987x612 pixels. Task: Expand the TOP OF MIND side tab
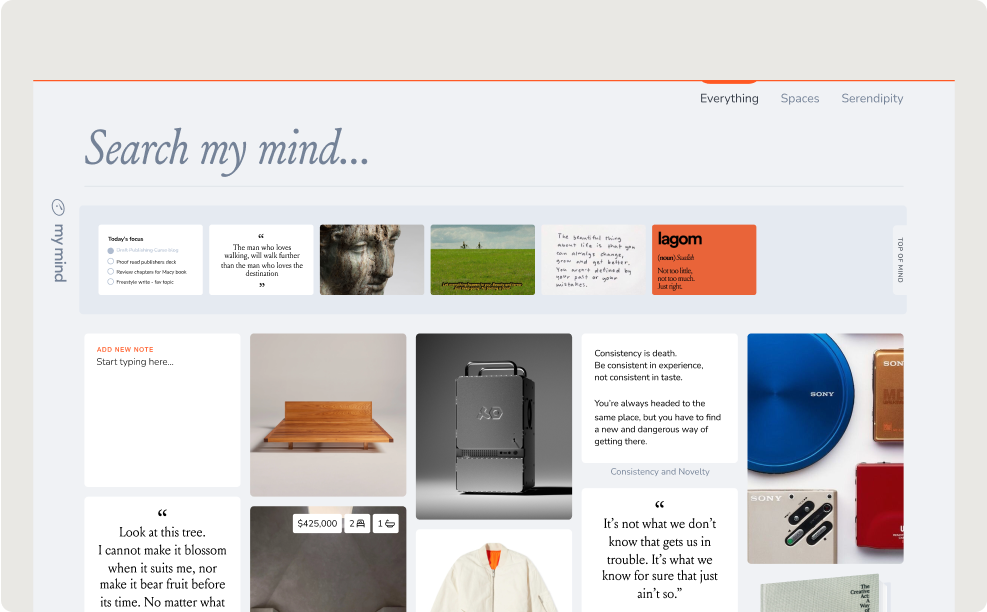[x=900, y=259]
